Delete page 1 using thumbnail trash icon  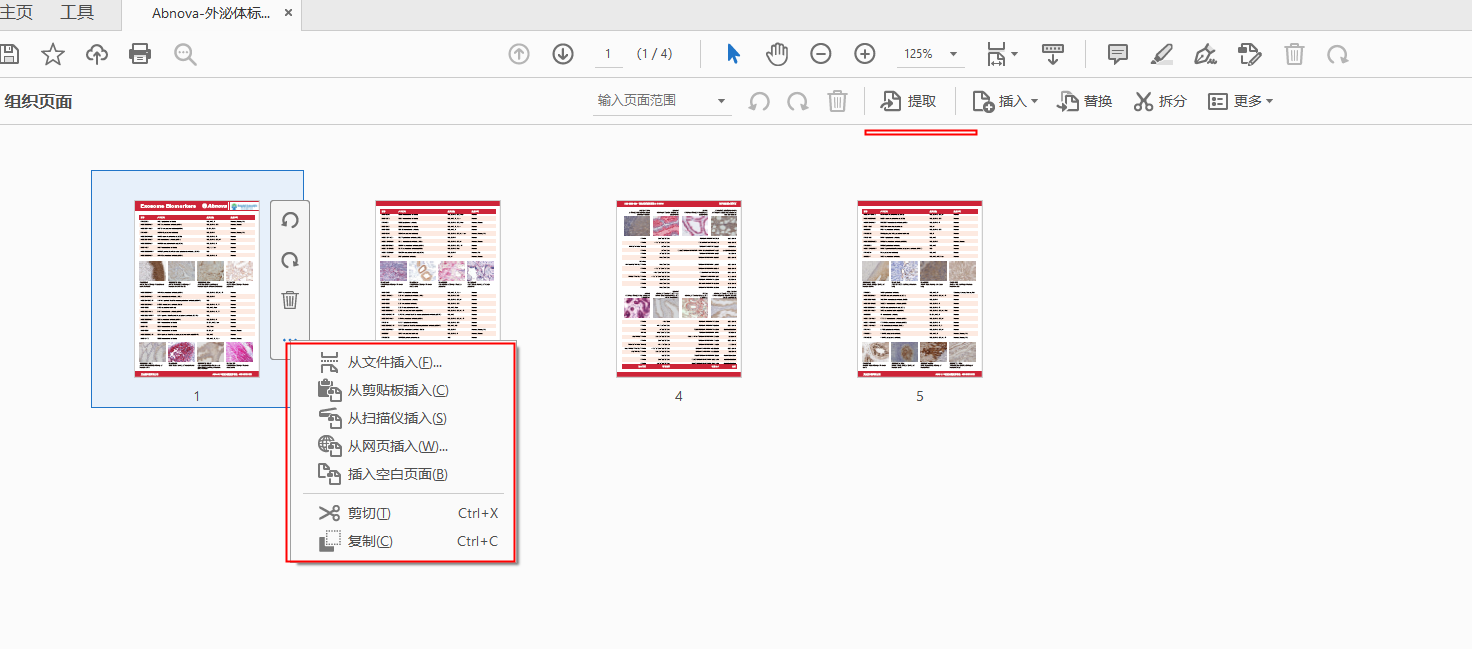coord(290,300)
